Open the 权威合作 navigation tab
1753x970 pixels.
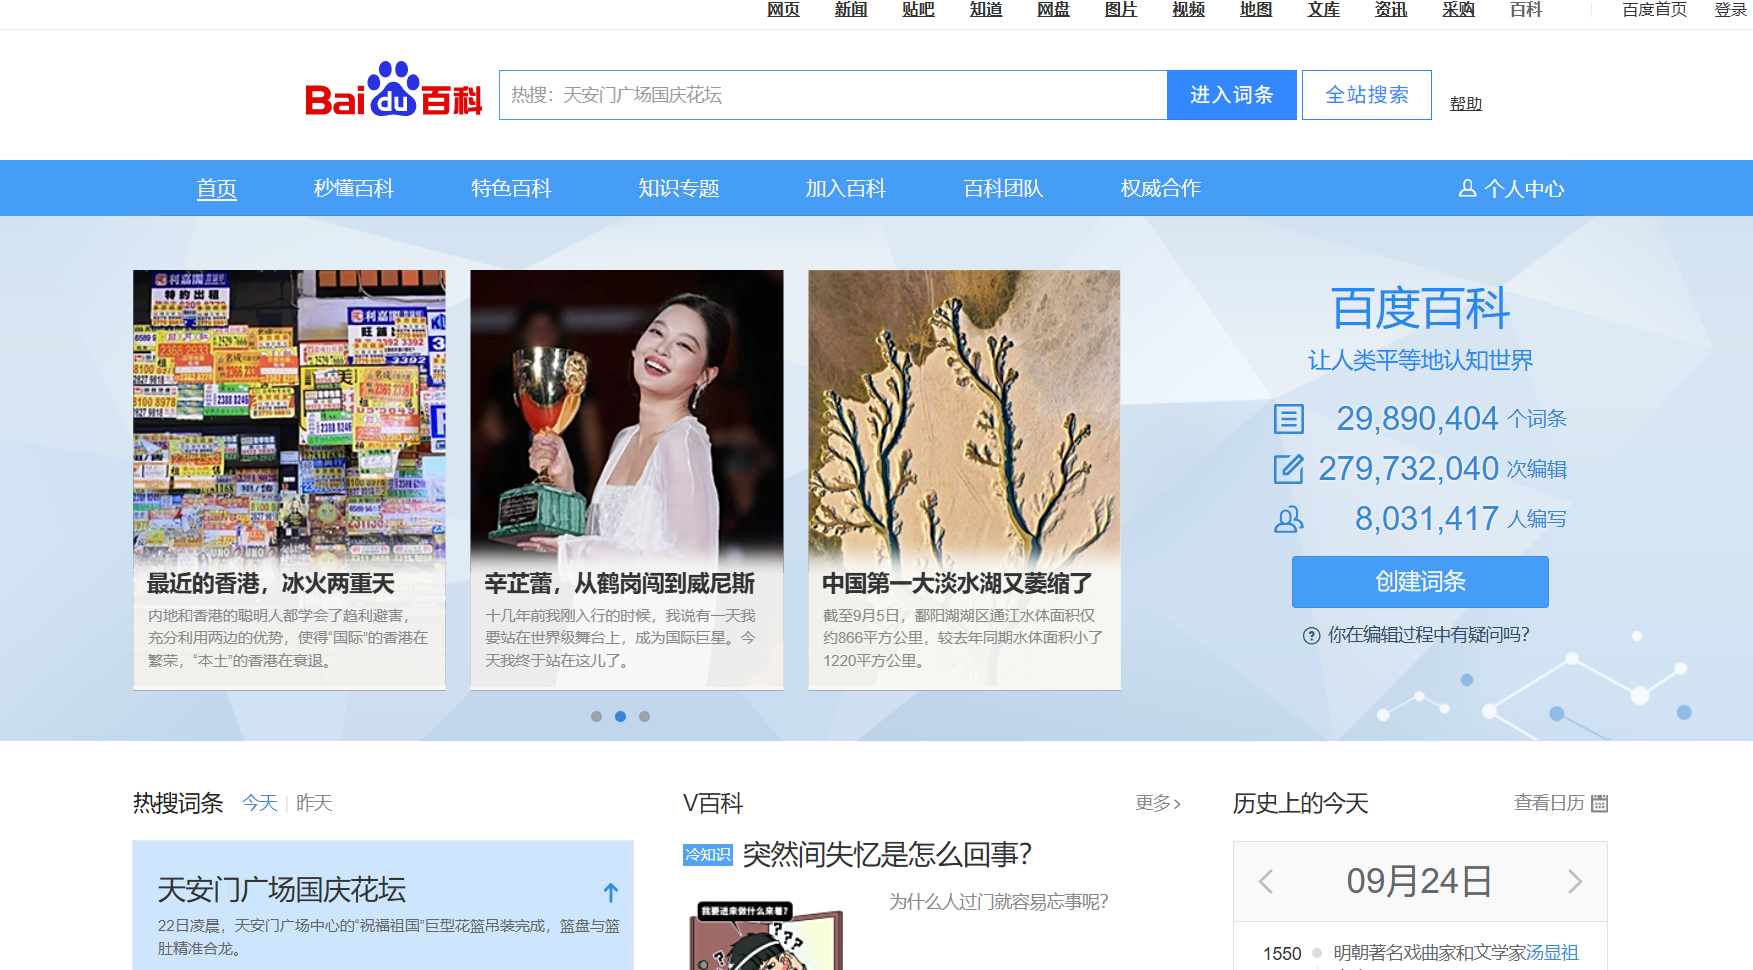1161,188
